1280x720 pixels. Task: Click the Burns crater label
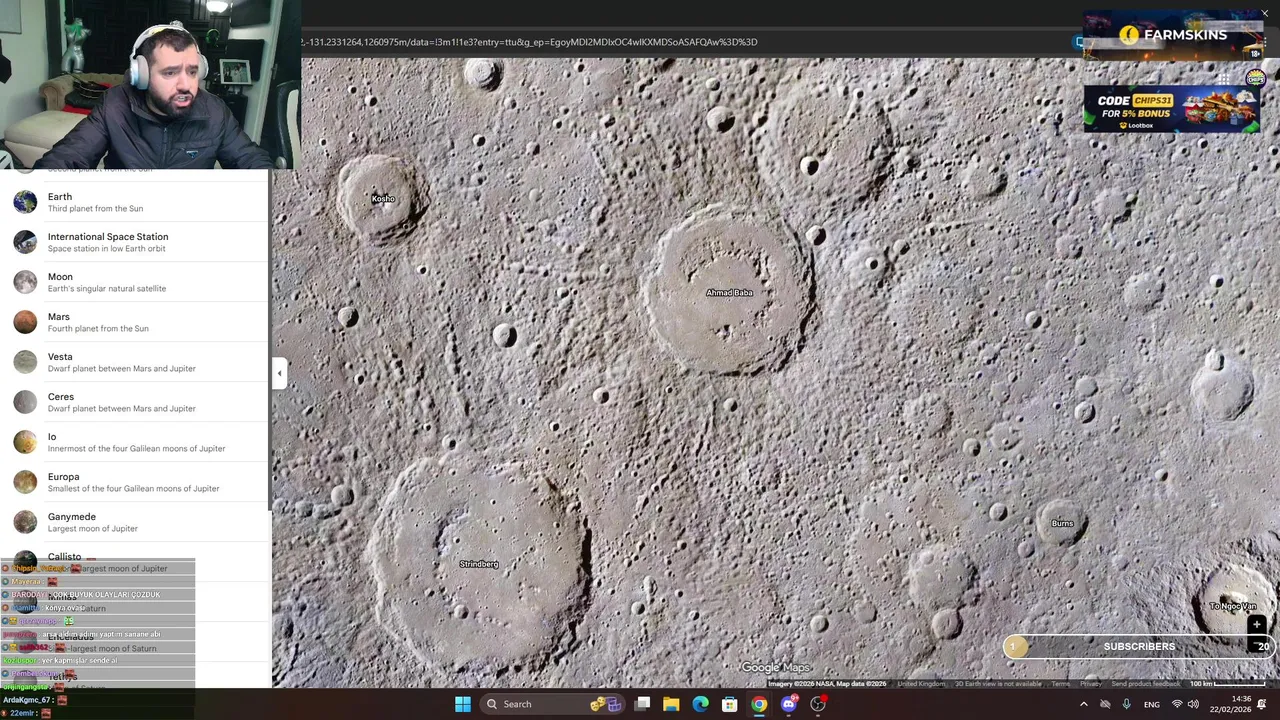[1062, 523]
